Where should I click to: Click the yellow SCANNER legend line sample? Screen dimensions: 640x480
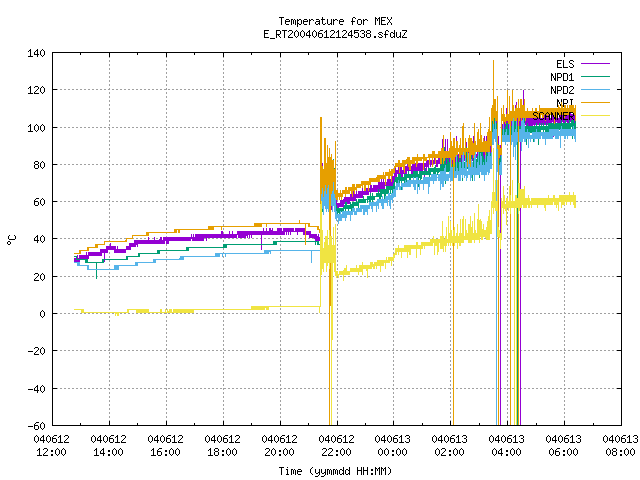click(595, 116)
